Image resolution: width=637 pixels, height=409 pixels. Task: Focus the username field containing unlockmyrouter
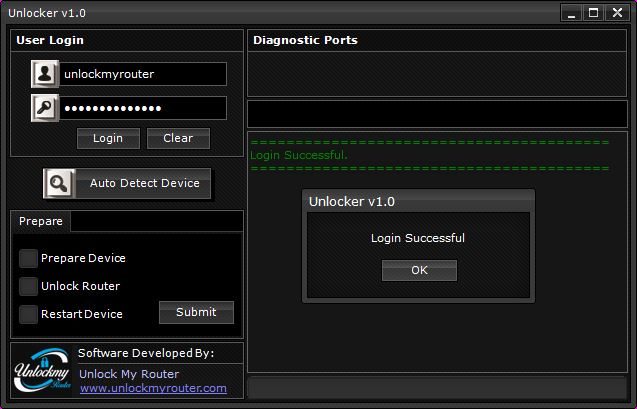point(143,74)
